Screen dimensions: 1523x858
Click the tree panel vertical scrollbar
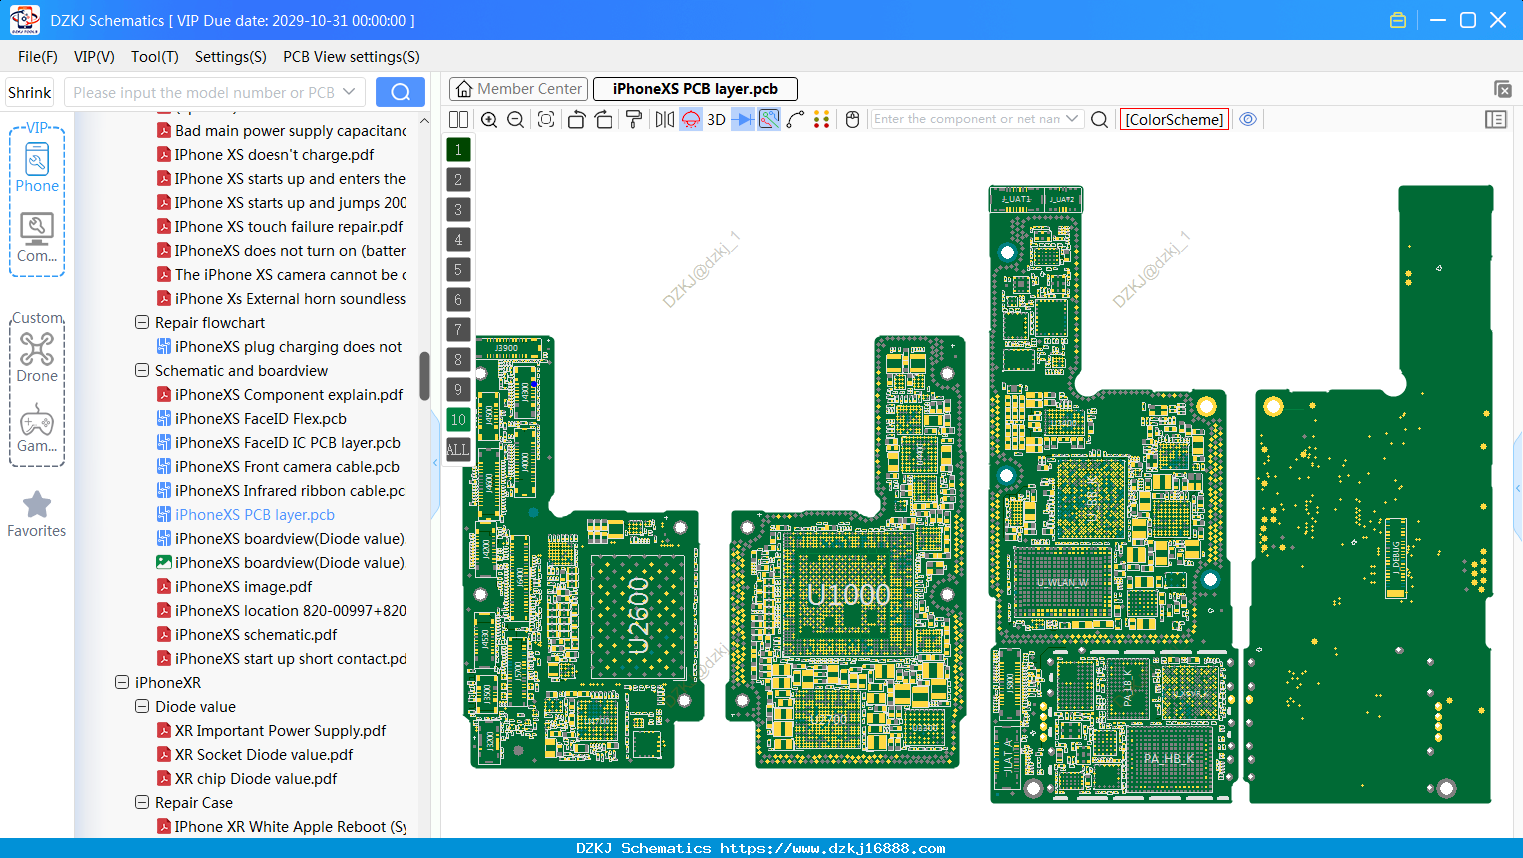click(x=424, y=375)
